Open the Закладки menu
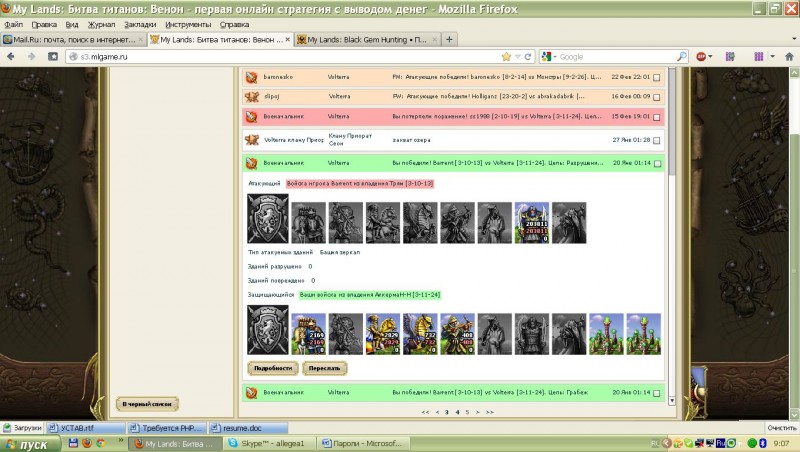This screenshot has width=800, height=452. click(140, 22)
